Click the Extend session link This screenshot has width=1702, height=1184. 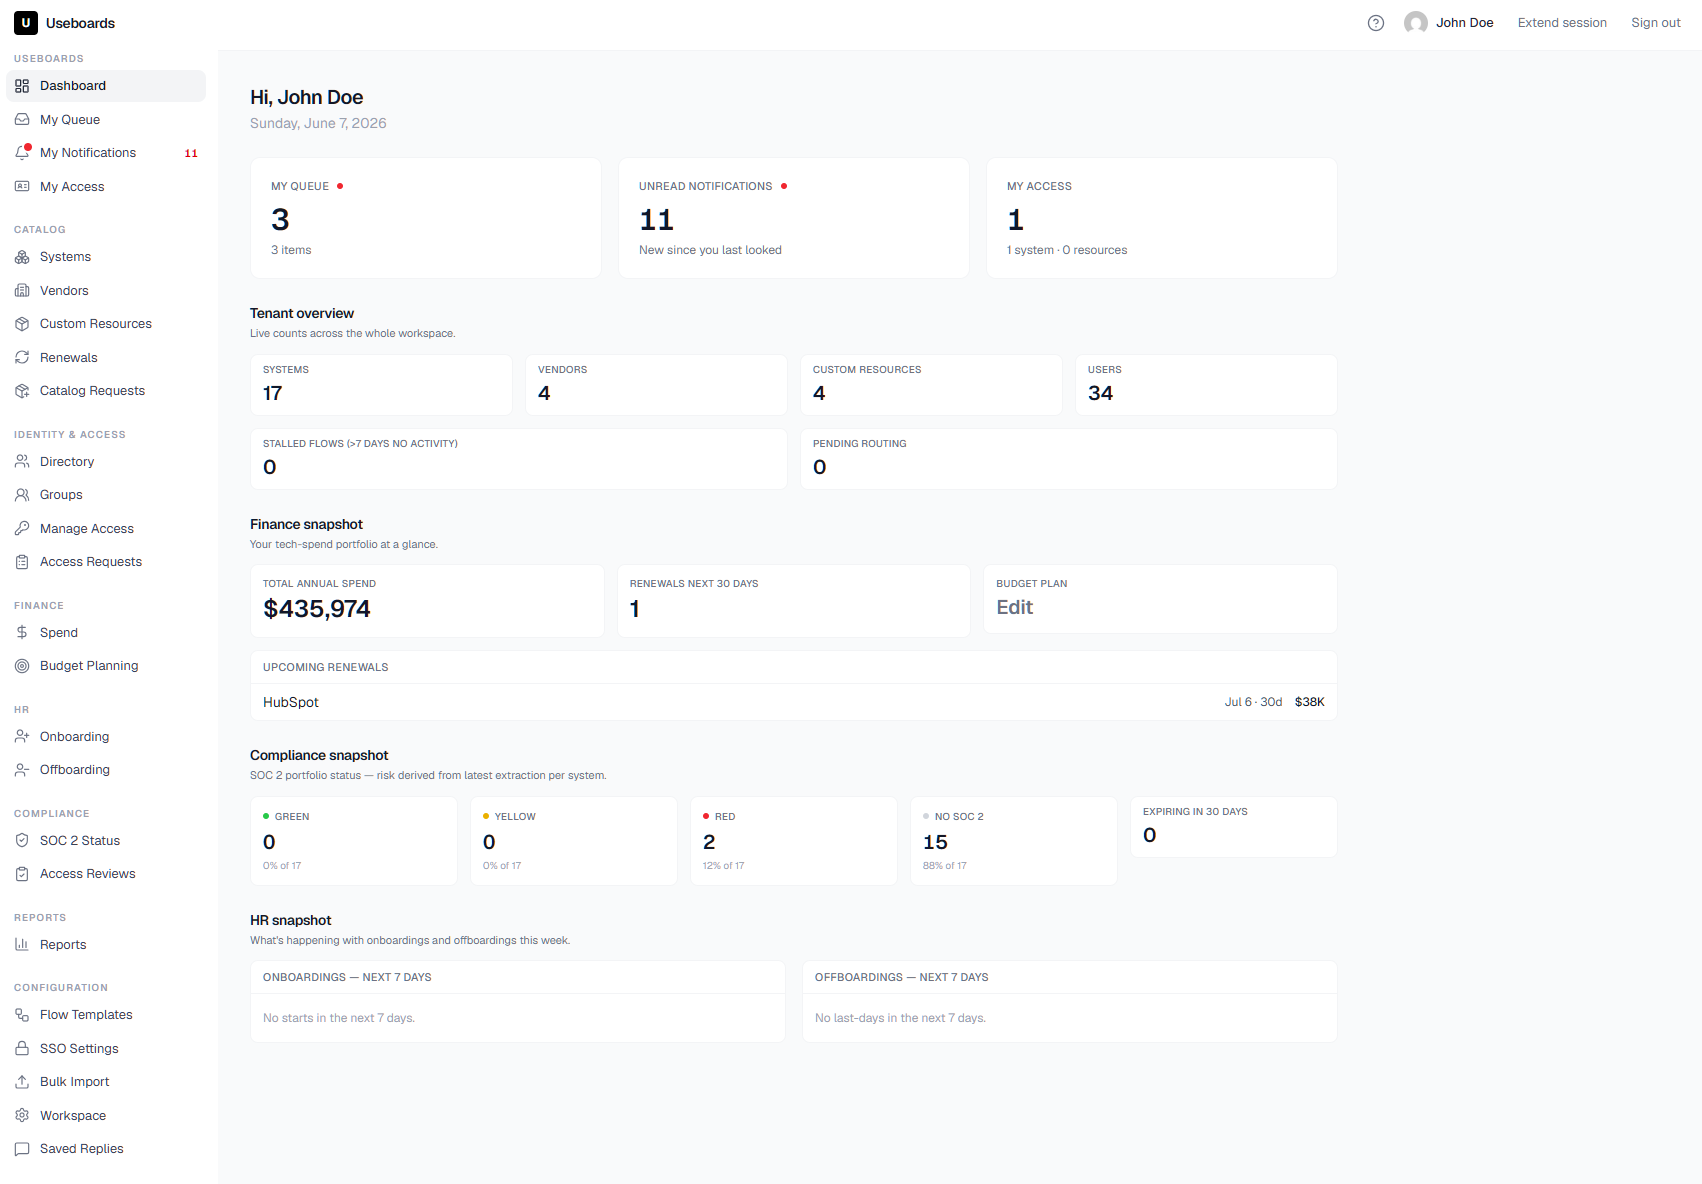point(1562,23)
